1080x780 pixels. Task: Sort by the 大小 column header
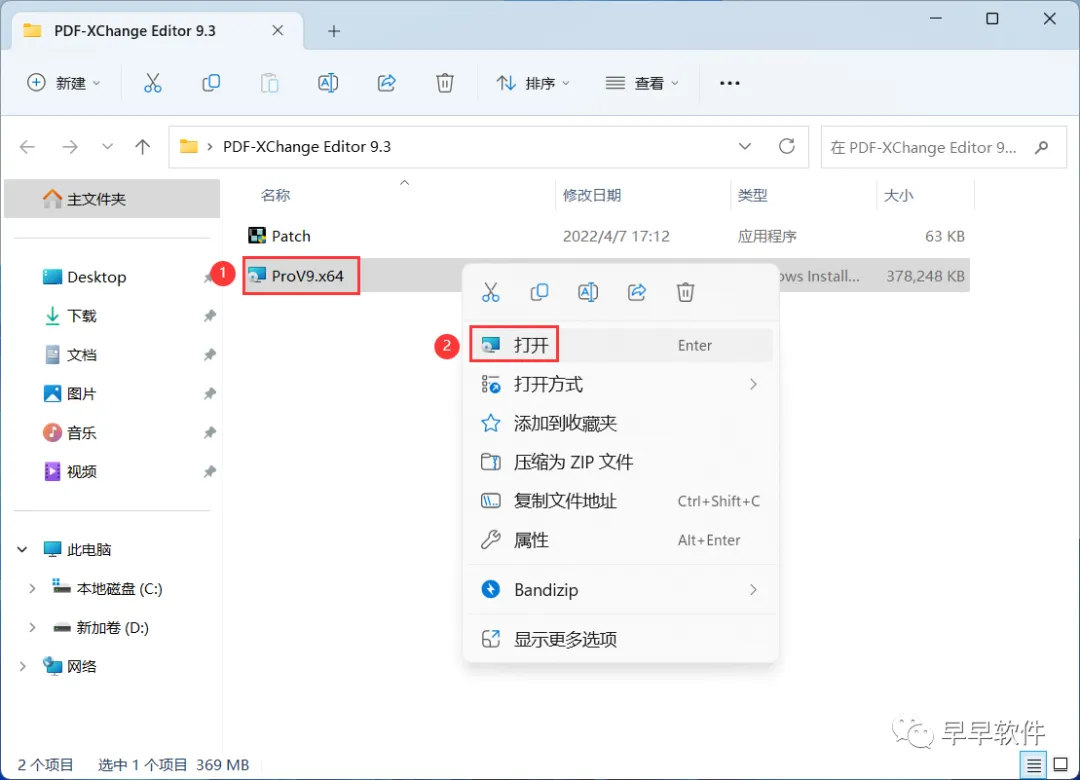pos(899,195)
